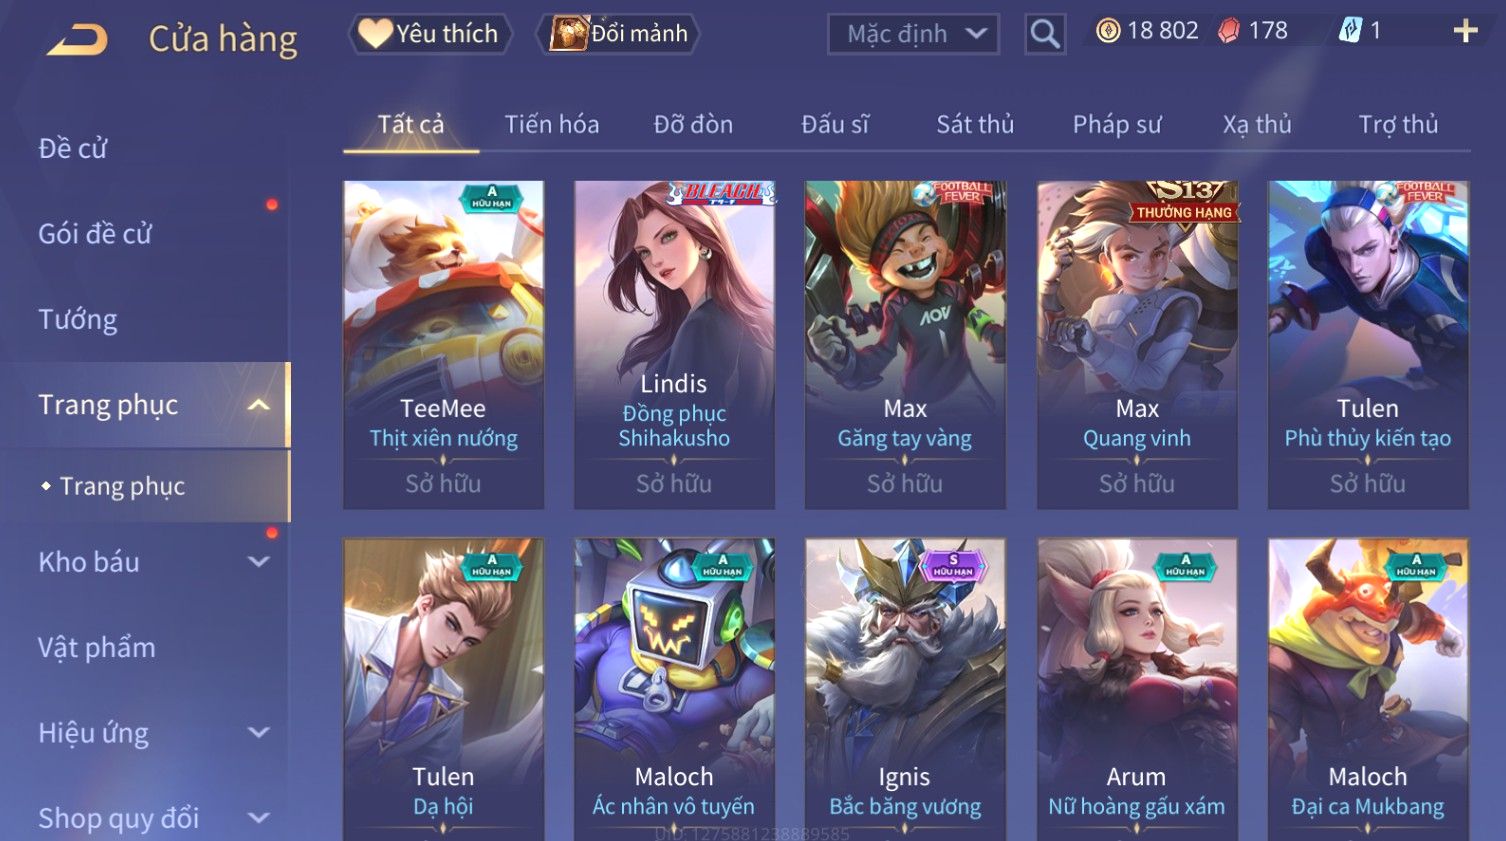Expand the Kho báu sidebar section

coord(259,562)
